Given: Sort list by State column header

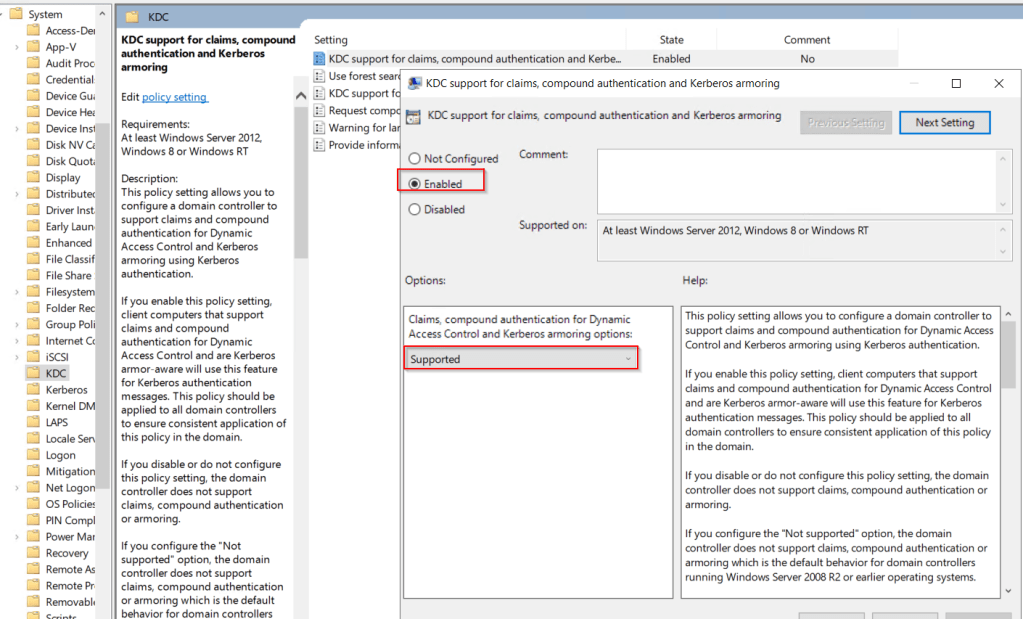Looking at the screenshot, I should tap(671, 40).
